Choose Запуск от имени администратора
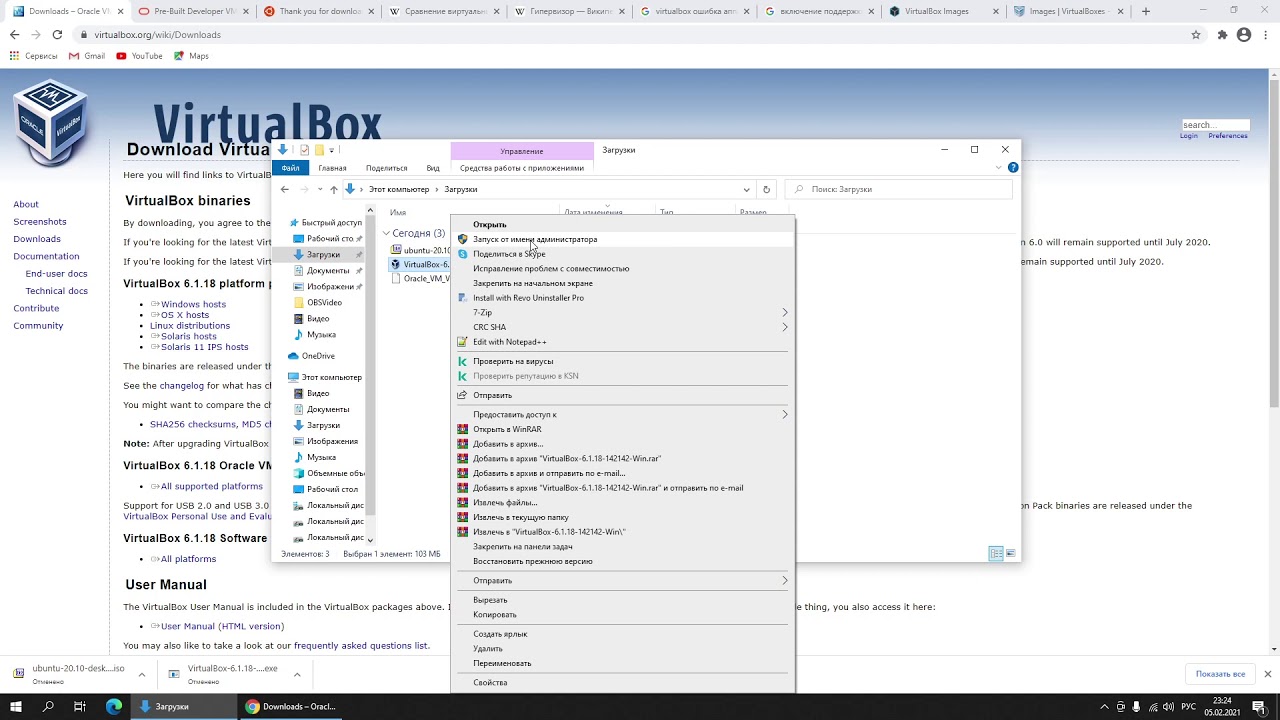Viewport: 1280px width, 720px height. (x=622, y=239)
